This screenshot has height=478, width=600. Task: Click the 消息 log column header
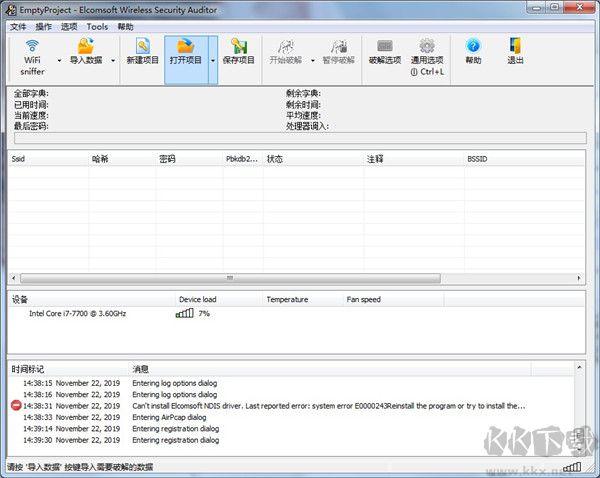click(329, 369)
